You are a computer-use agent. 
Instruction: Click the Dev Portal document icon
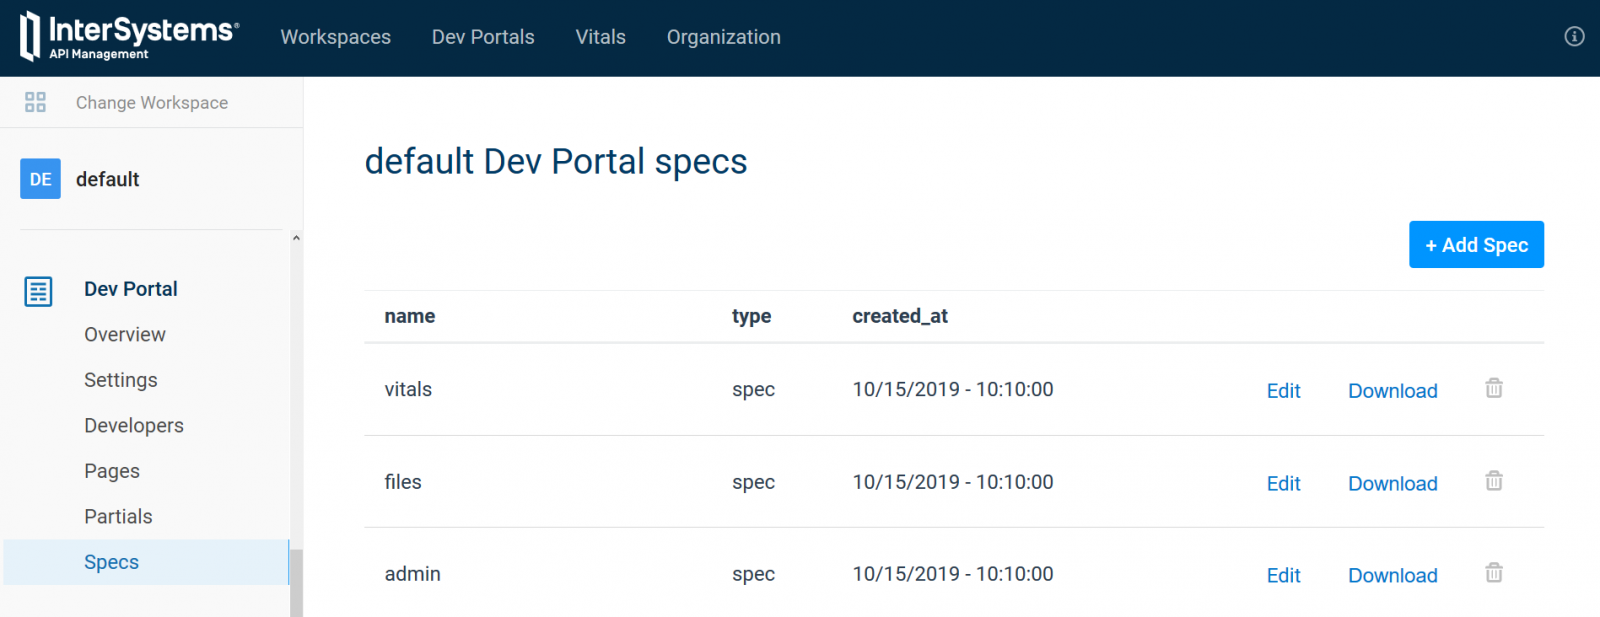click(38, 291)
